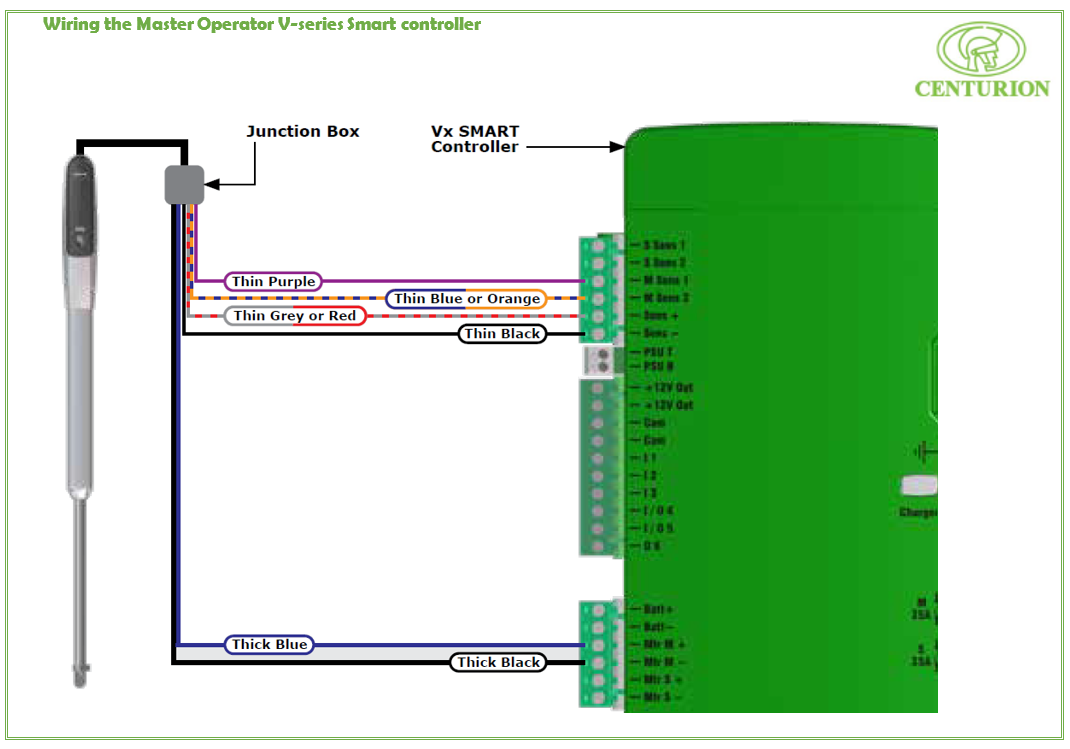Click the CENTURION brand name text
The width and height of the screenshot is (1070, 749).
(x=982, y=89)
